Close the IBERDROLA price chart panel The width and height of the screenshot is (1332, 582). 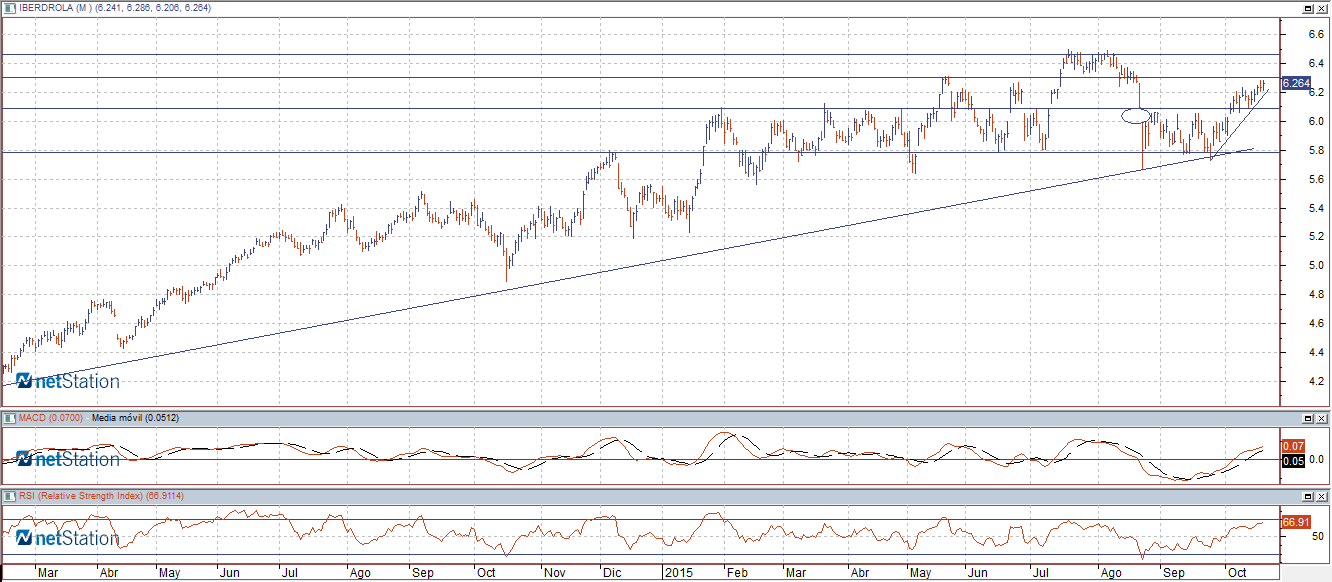[1321, 7]
